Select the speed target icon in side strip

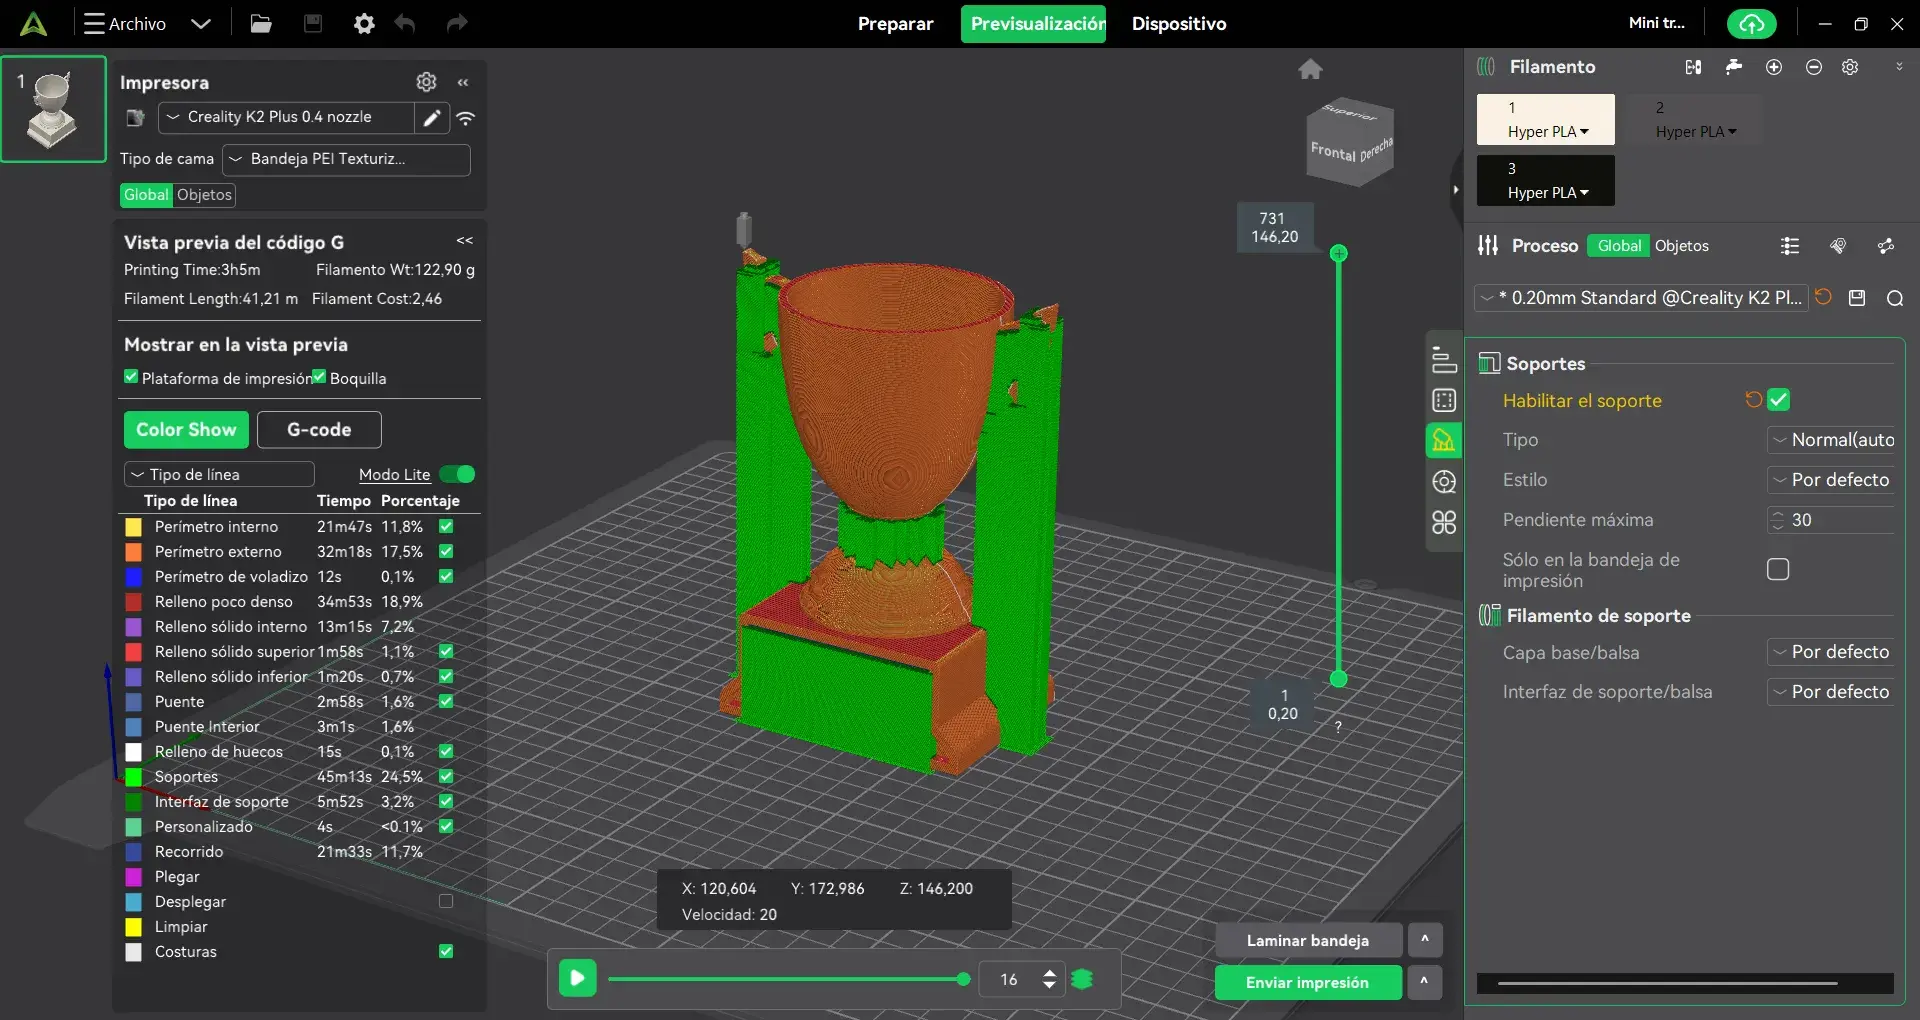[1444, 482]
